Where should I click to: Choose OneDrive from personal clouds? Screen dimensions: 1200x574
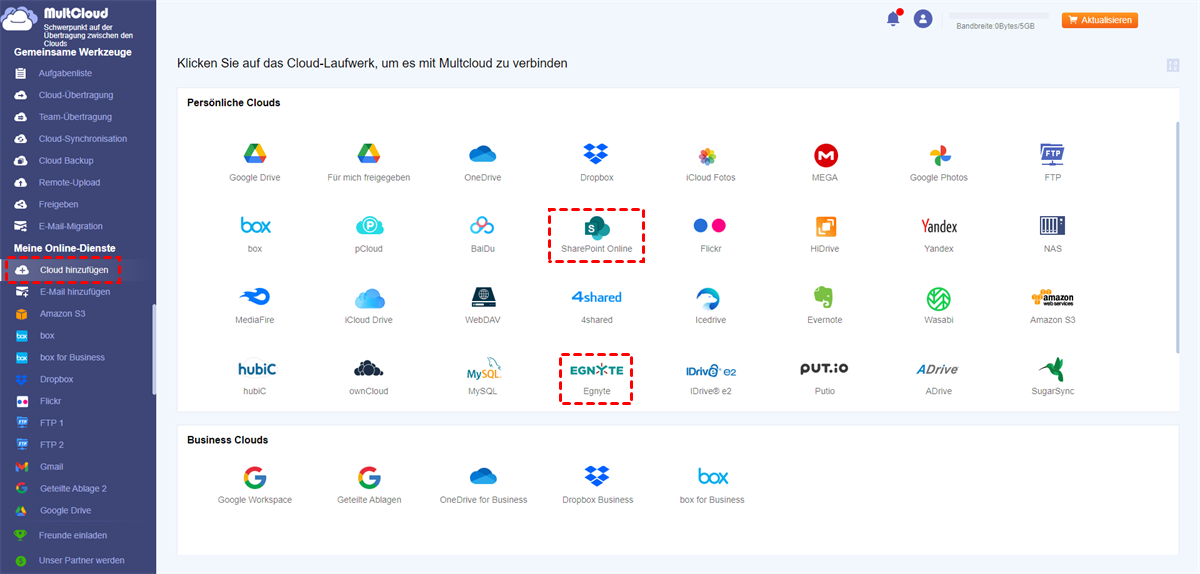click(483, 155)
